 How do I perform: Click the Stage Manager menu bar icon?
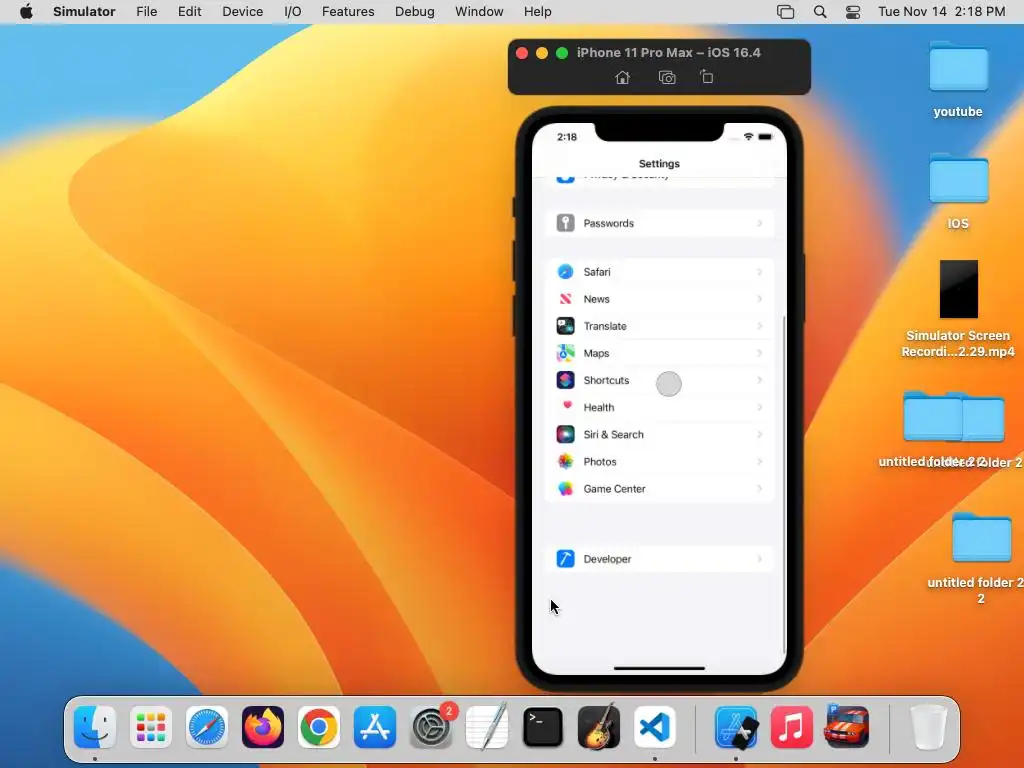[x=786, y=12]
